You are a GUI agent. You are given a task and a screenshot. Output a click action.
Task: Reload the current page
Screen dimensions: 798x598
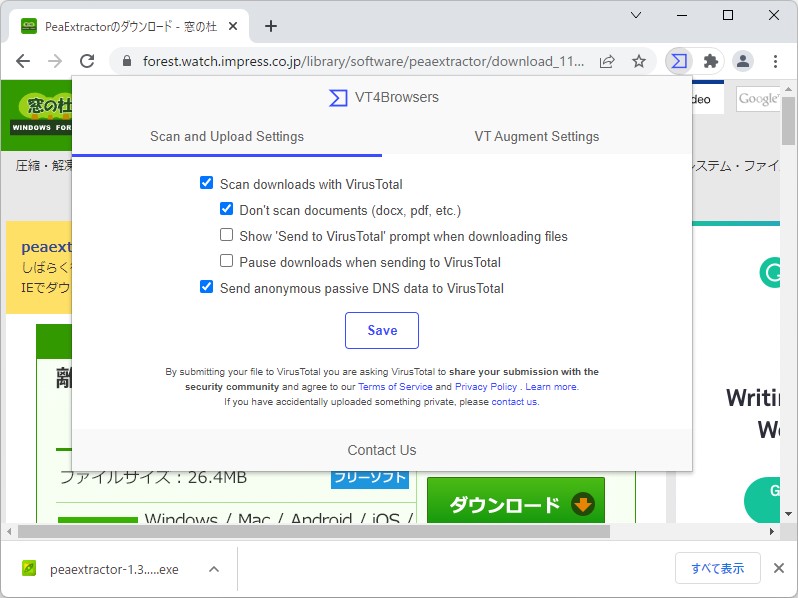87,61
